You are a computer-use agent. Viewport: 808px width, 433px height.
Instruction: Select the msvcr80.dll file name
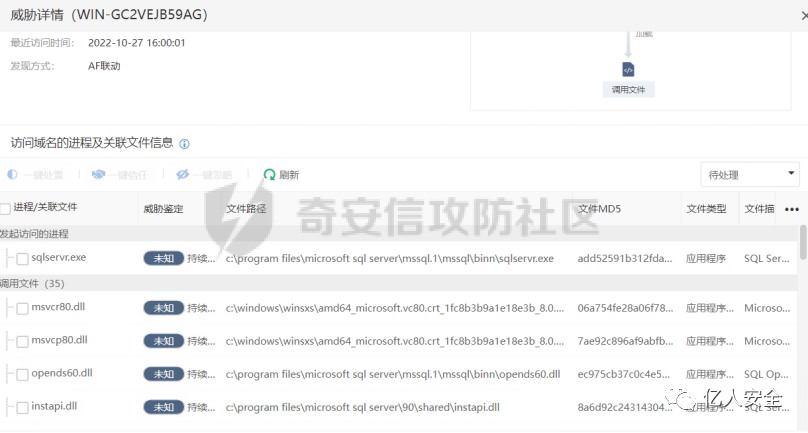pyautogui.click(x=58, y=307)
